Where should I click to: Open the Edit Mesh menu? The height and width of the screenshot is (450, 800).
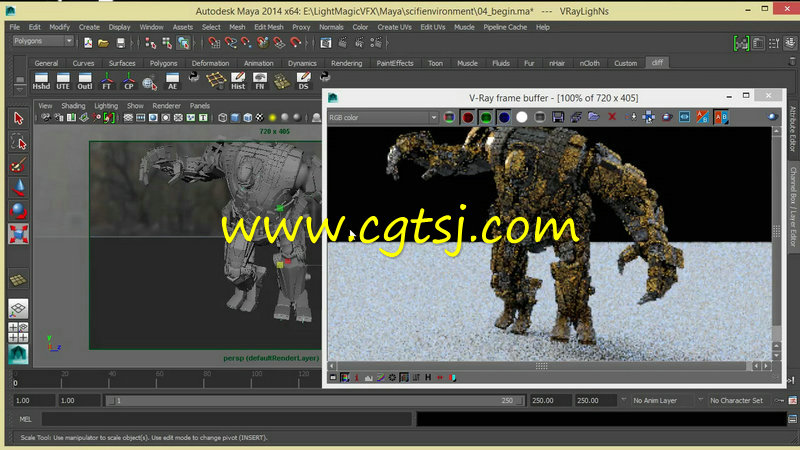pos(268,27)
